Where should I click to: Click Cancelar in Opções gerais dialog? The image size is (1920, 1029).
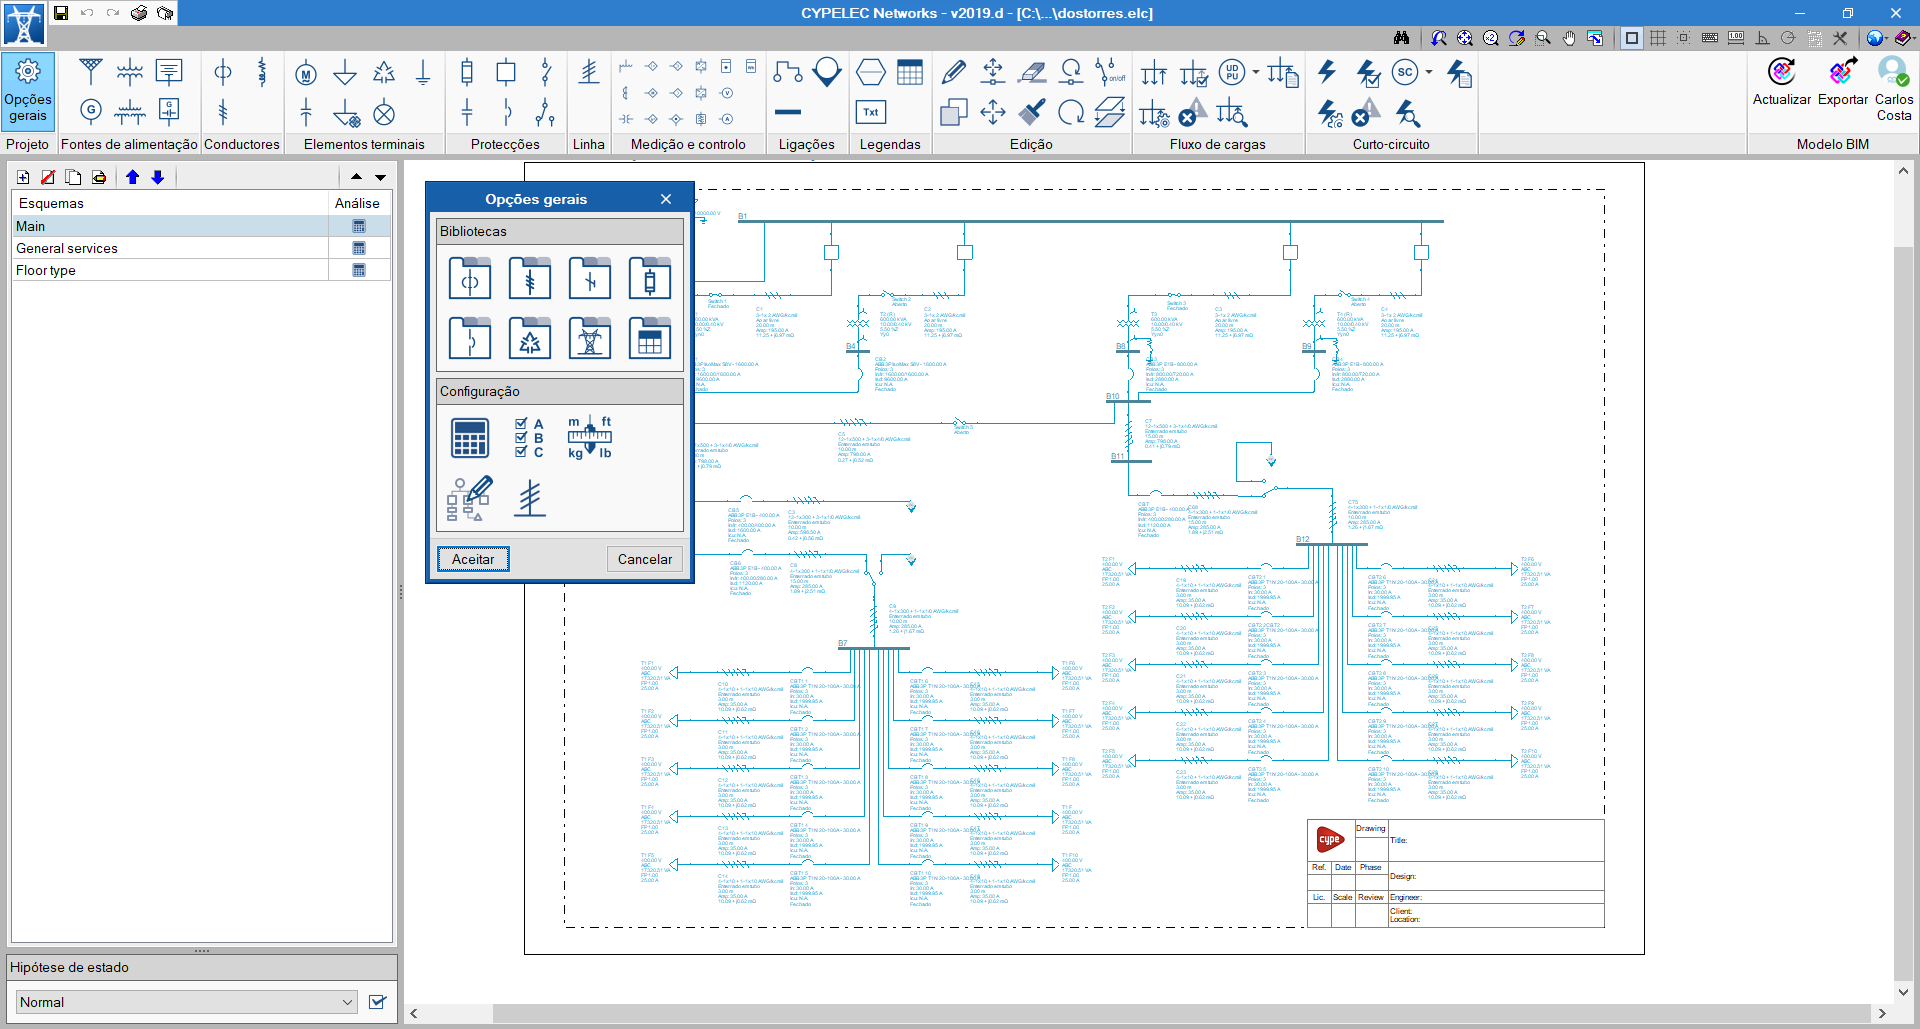click(x=645, y=559)
